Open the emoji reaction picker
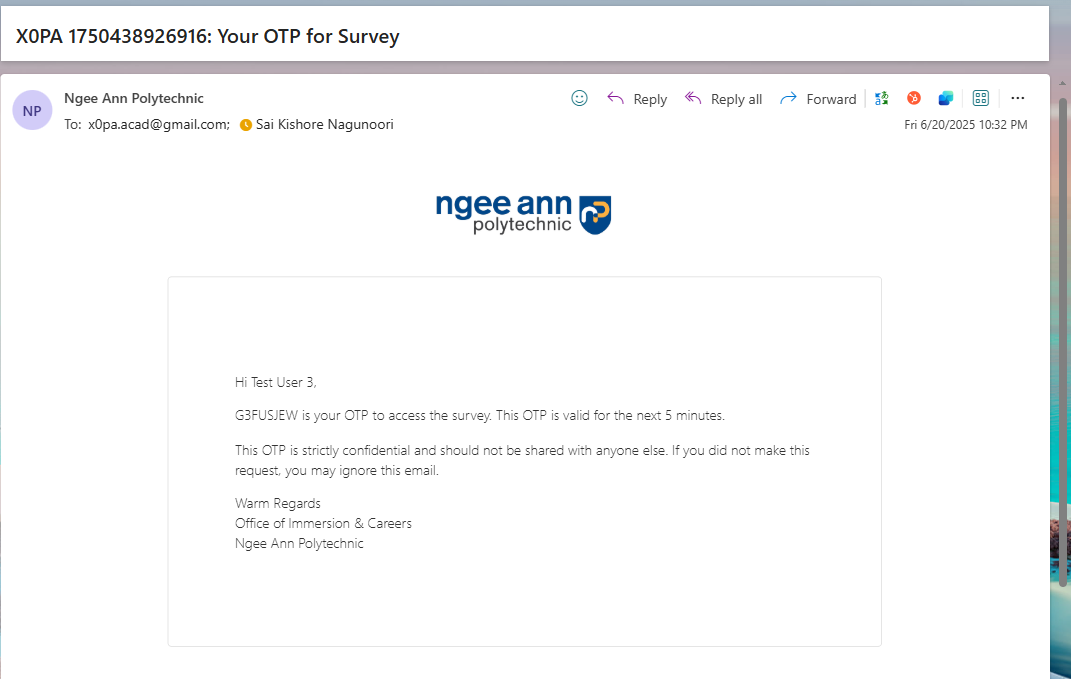This screenshot has height=679, width=1071. point(579,98)
